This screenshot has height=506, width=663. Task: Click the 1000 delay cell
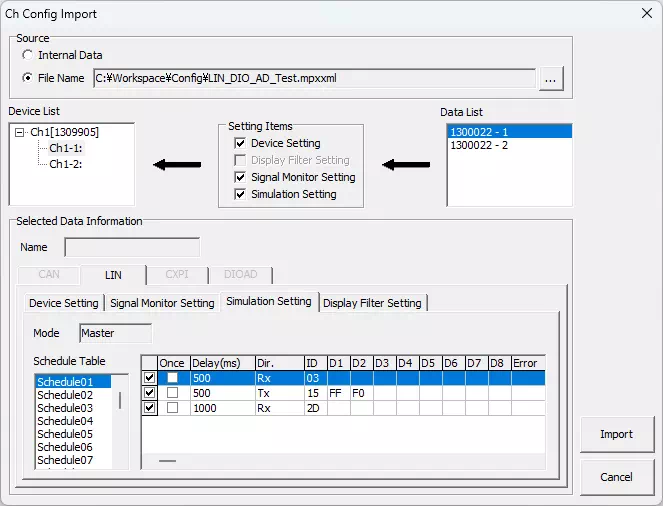coord(222,408)
